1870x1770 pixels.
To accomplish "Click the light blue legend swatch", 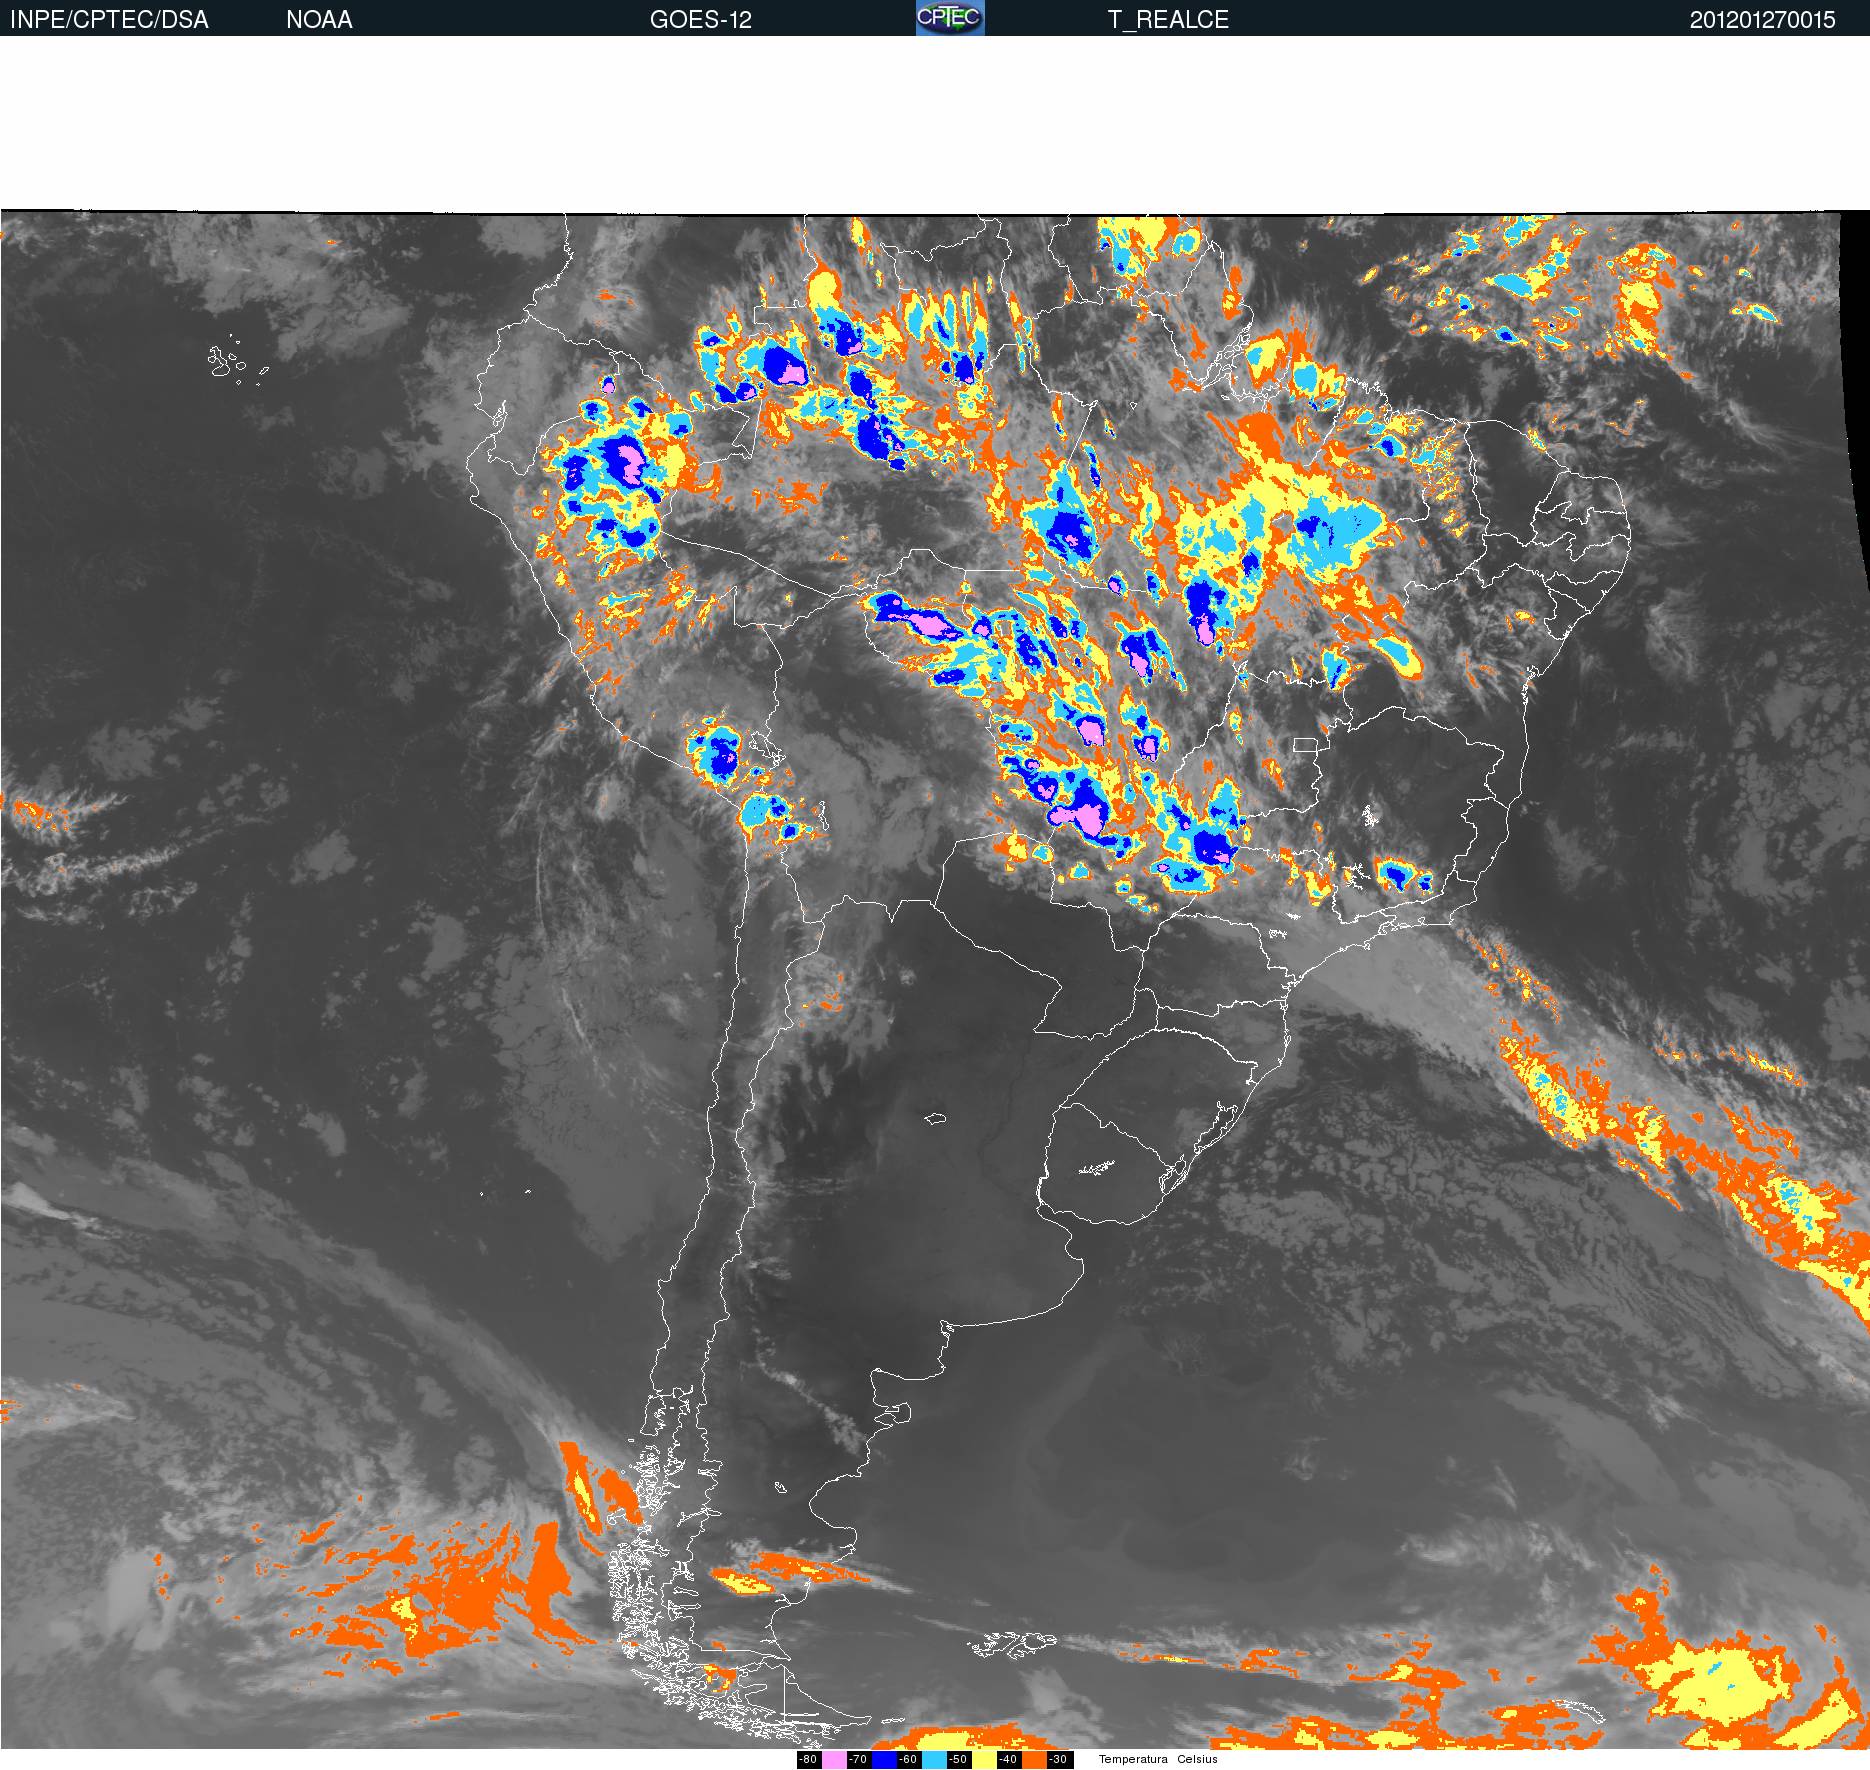I will click(x=934, y=1759).
